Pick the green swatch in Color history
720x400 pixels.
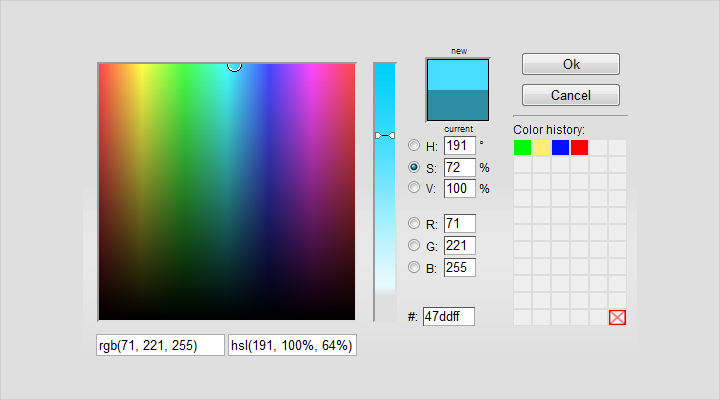pyautogui.click(x=522, y=148)
